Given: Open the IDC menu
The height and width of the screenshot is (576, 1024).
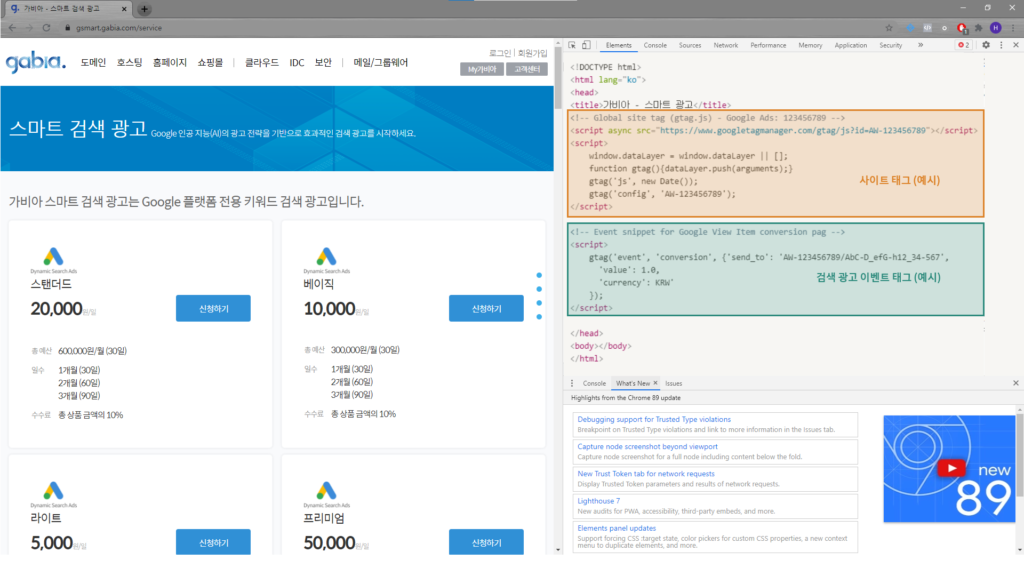Looking at the screenshot, I should pos(296,63).
